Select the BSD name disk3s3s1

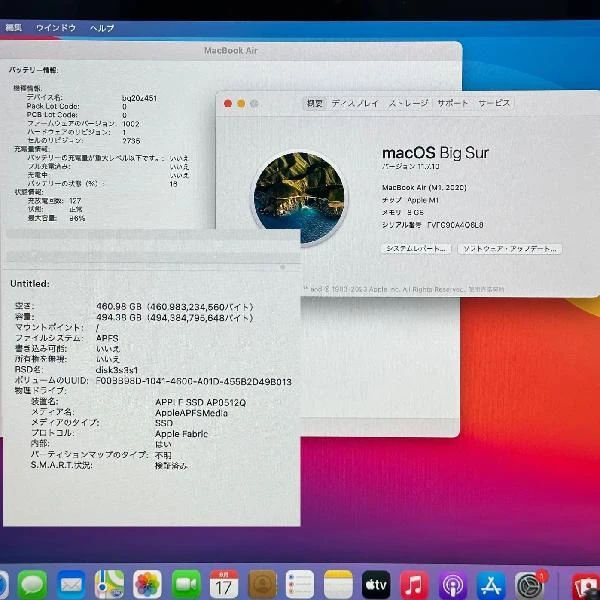117,370
